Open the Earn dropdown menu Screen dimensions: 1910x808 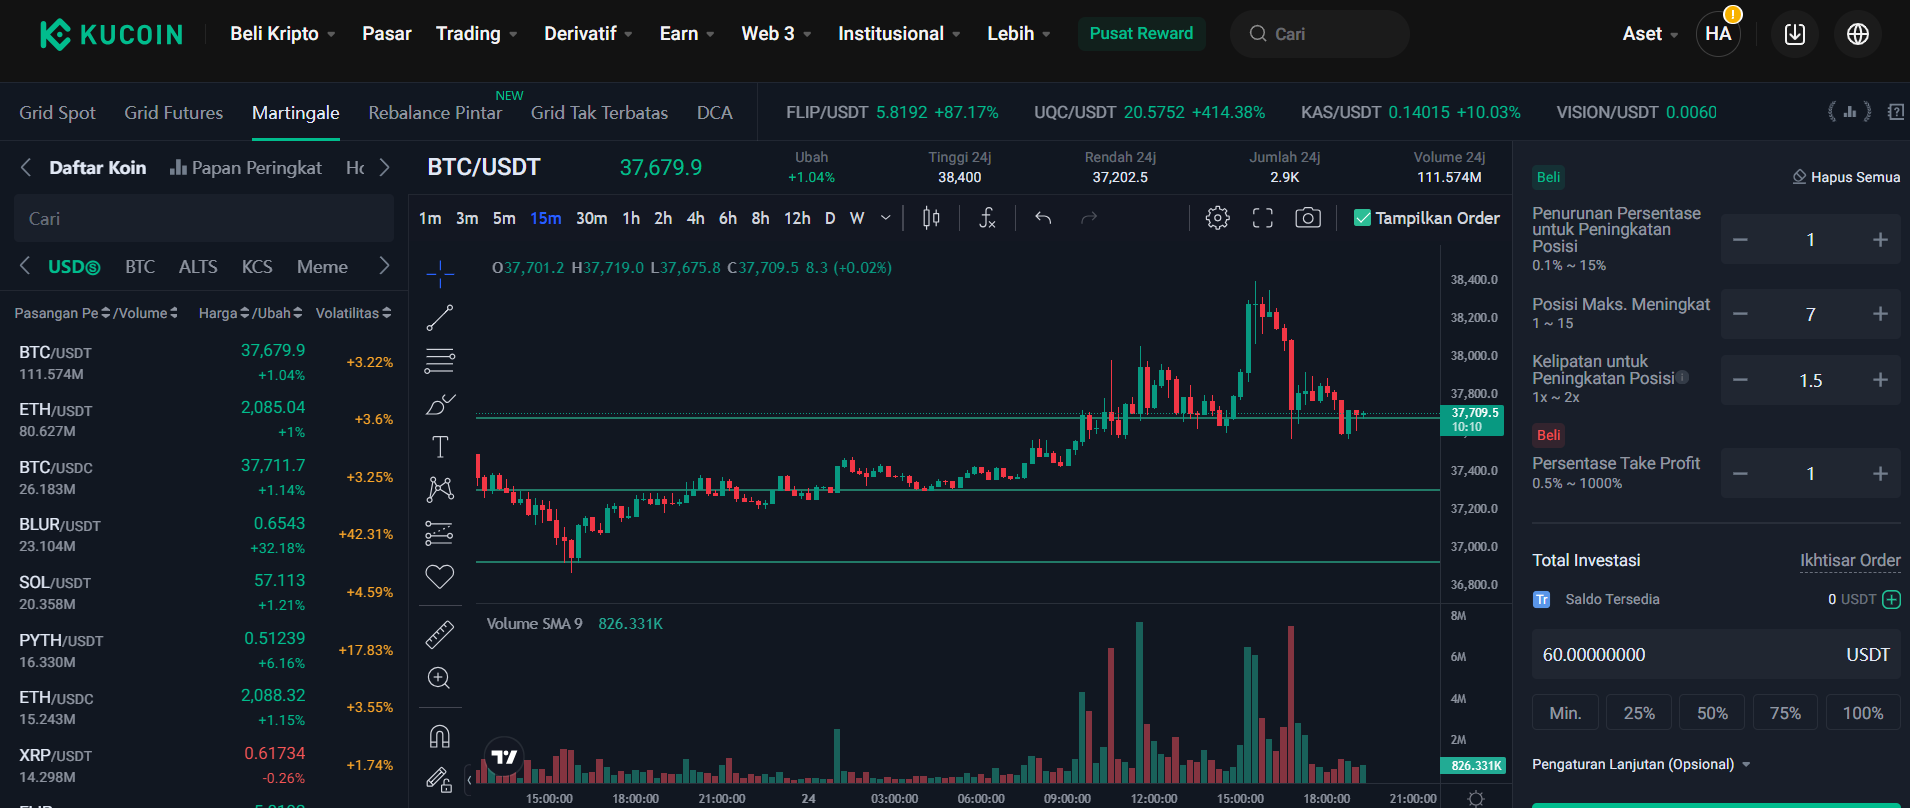click(687, 34)
